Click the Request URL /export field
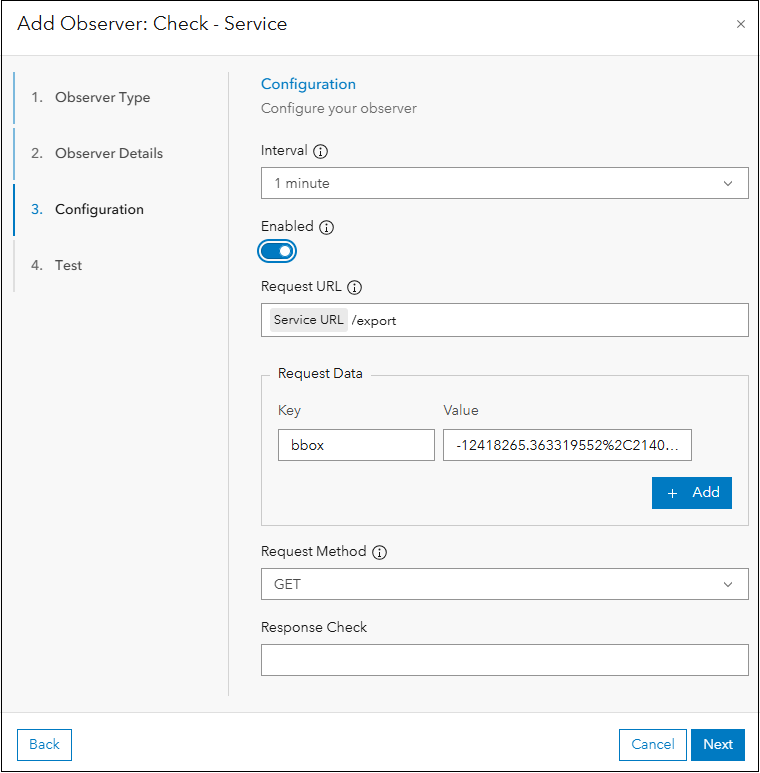Image resolution: width=760 pixels, height=773 pixels. point(545,320)
